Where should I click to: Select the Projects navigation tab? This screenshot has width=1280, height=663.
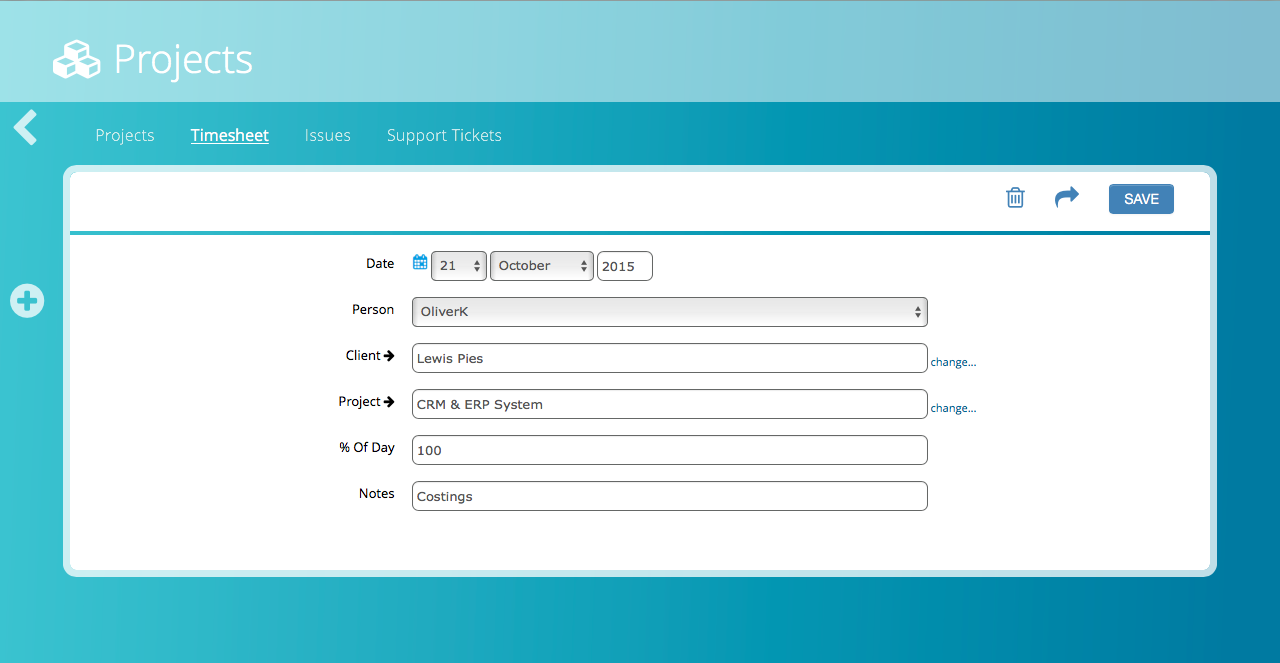pyautogui.click(x=125, y=135)
